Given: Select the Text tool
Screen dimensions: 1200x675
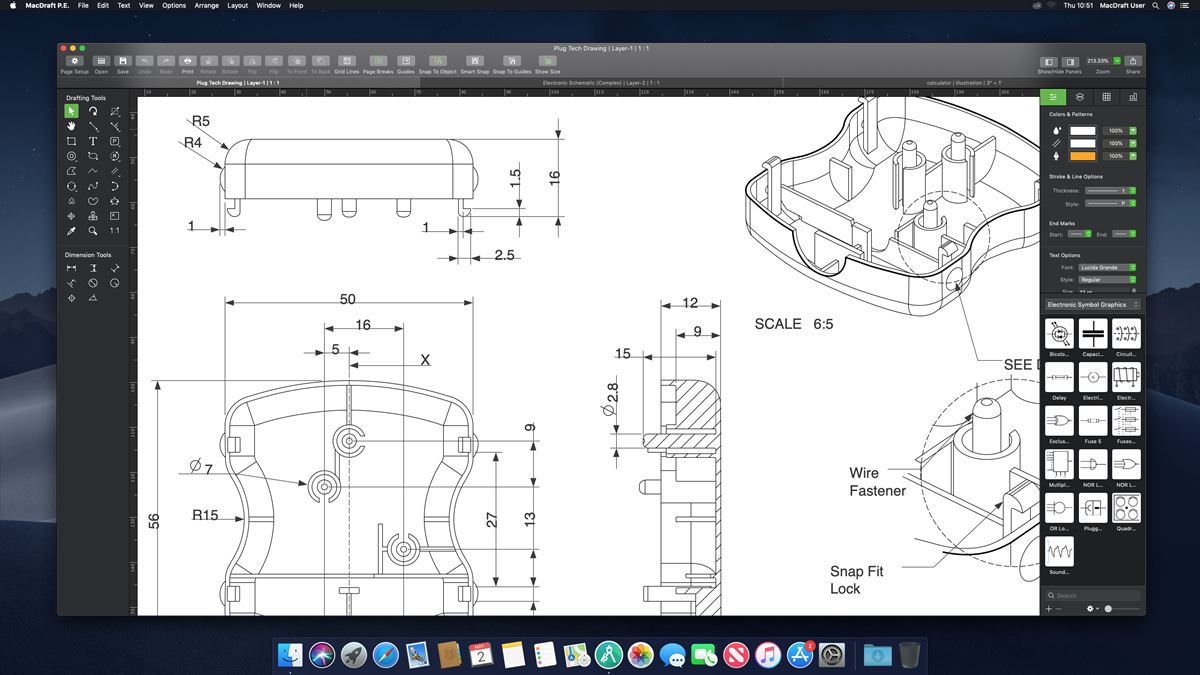Looking at the screenshot, I should (93, 141).
